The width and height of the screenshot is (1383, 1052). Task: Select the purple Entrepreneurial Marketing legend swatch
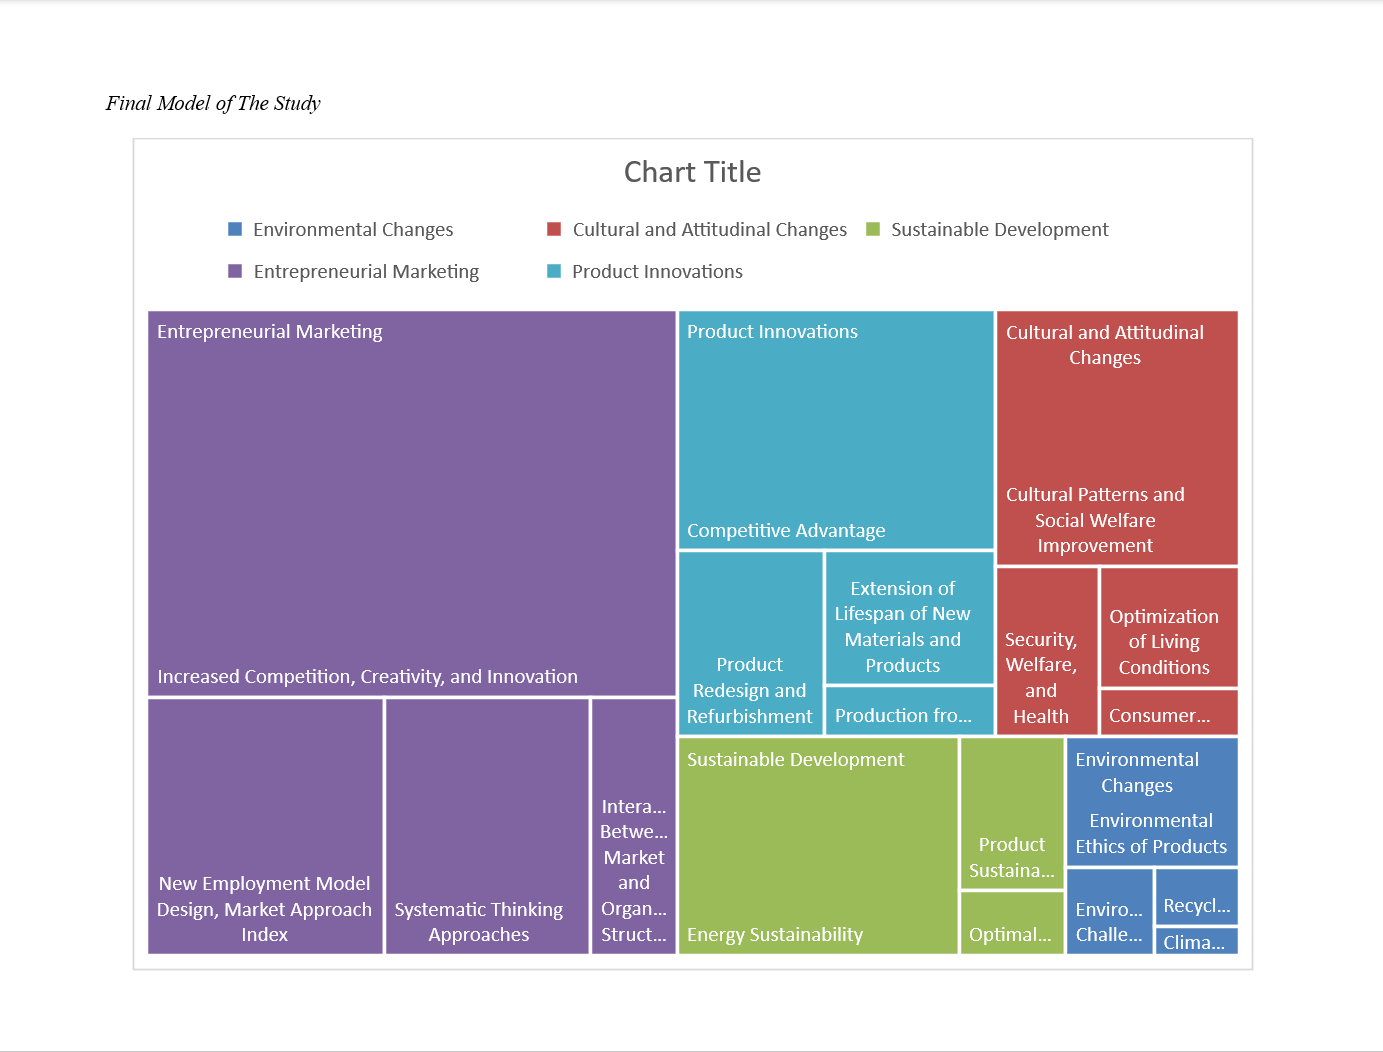click(235, 271)
